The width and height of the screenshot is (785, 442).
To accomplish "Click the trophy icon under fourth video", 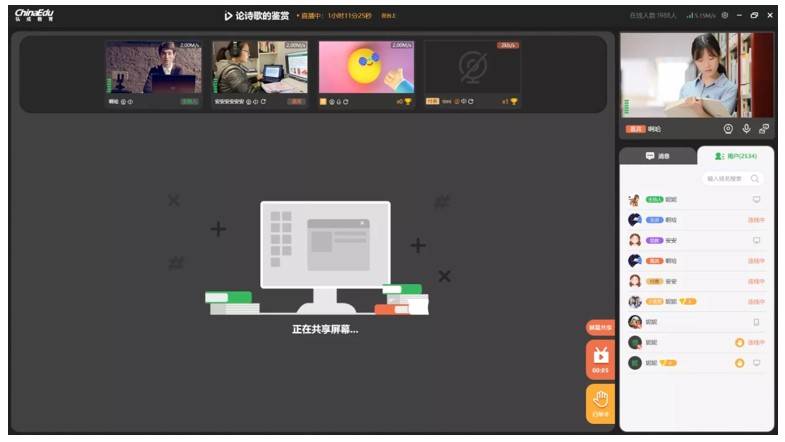I will tap(514, 101).
